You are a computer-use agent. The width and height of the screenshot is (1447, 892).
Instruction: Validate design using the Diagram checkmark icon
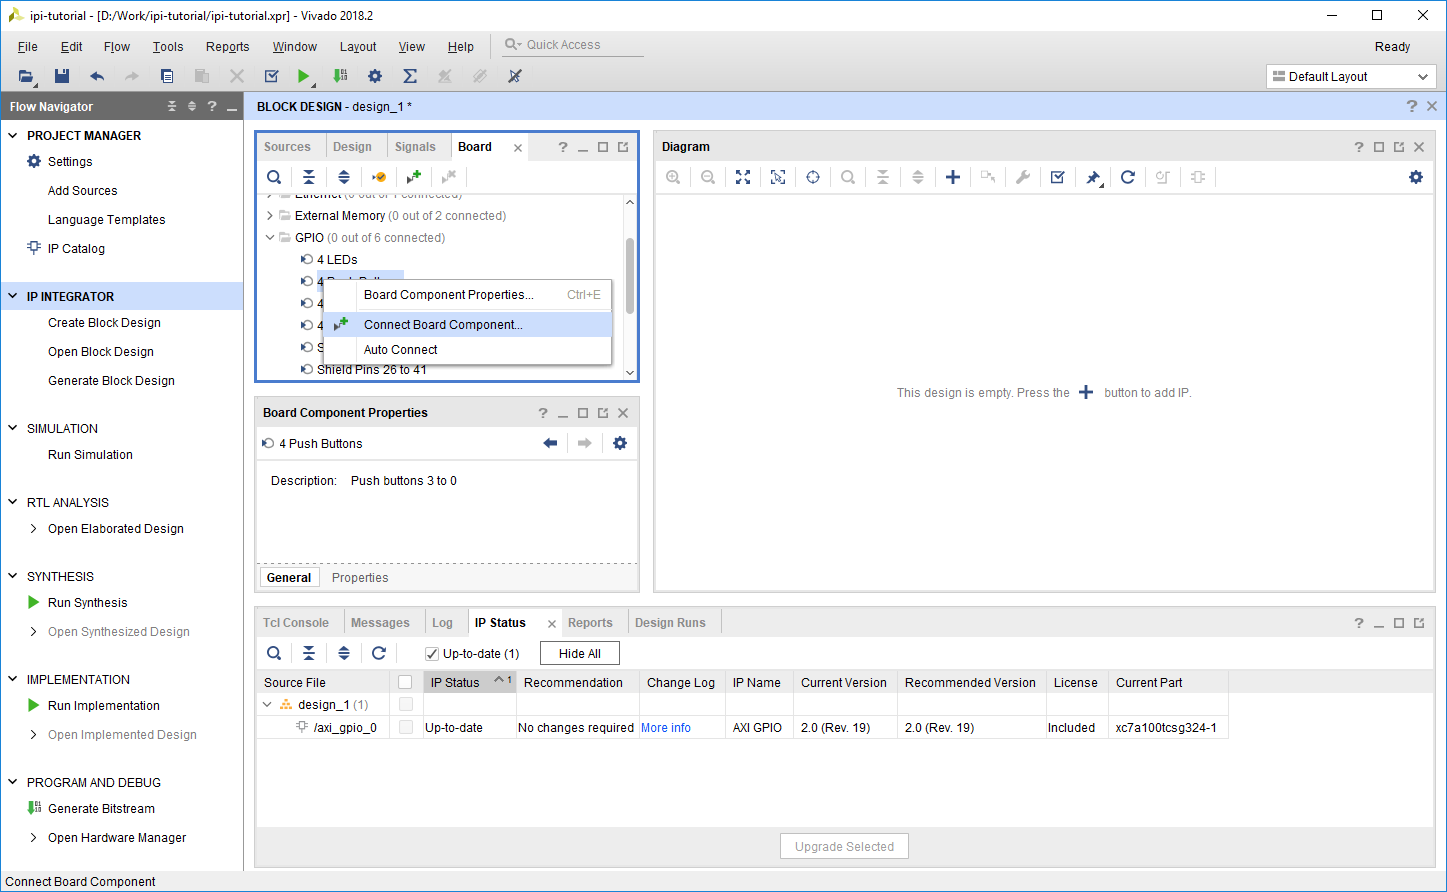point(1058,177)
